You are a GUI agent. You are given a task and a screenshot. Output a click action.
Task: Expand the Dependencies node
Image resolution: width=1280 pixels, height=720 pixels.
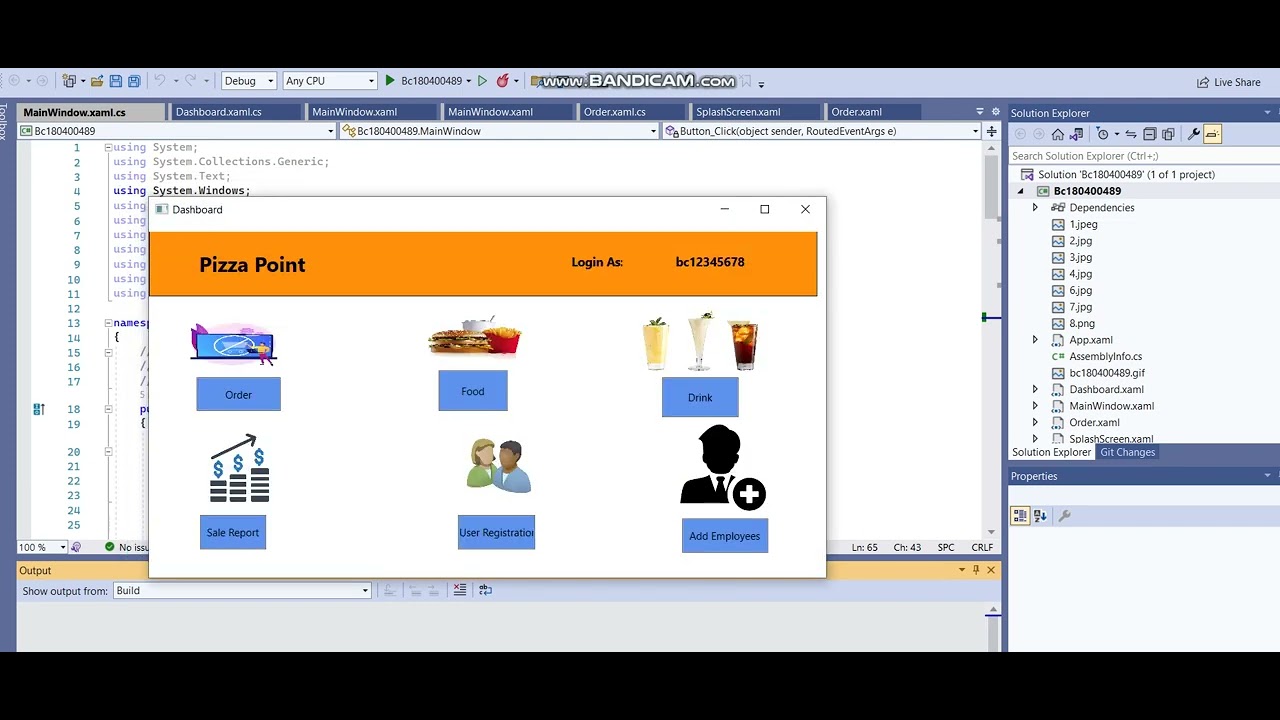click(x=1035, y=208)
